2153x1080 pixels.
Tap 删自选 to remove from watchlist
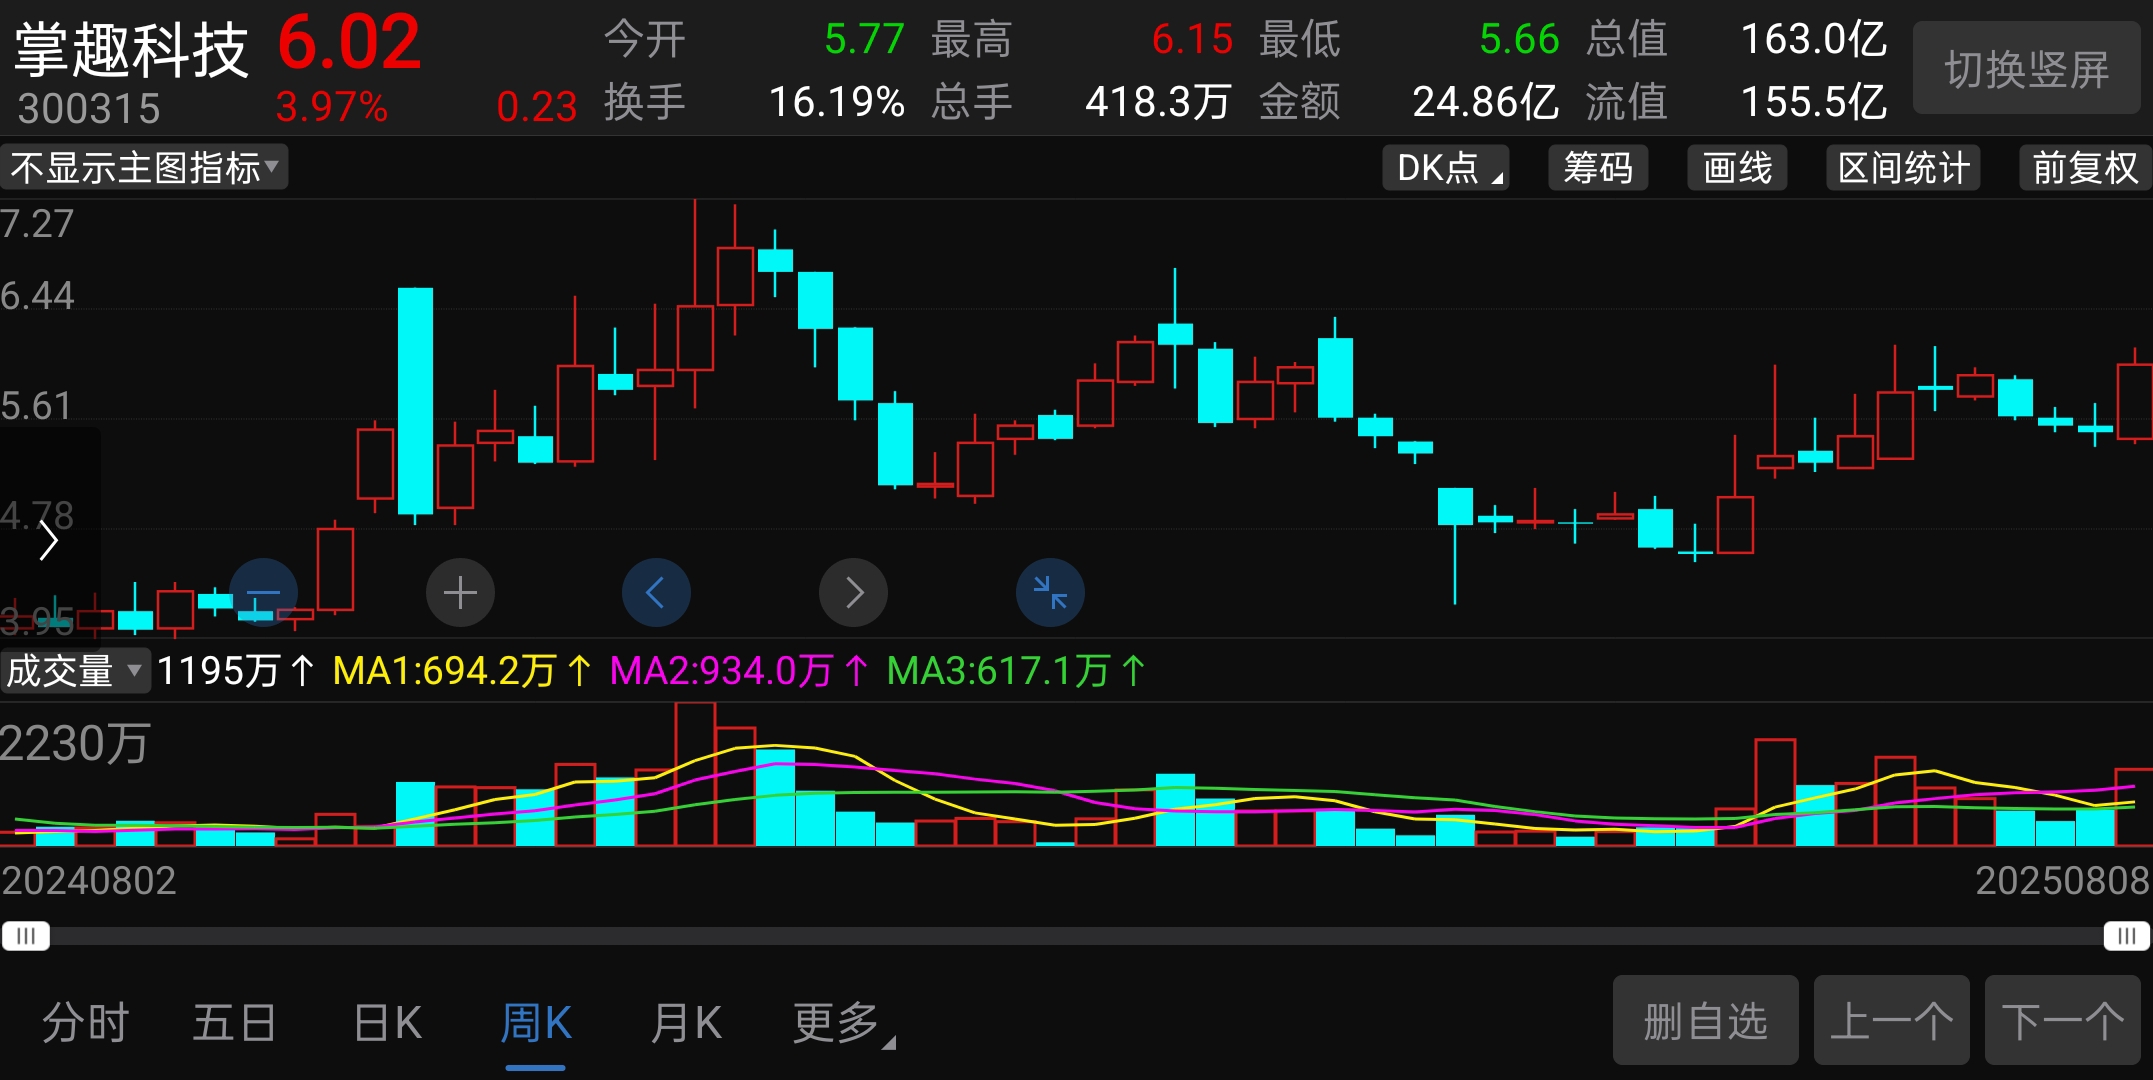tap(1705, 1021)
